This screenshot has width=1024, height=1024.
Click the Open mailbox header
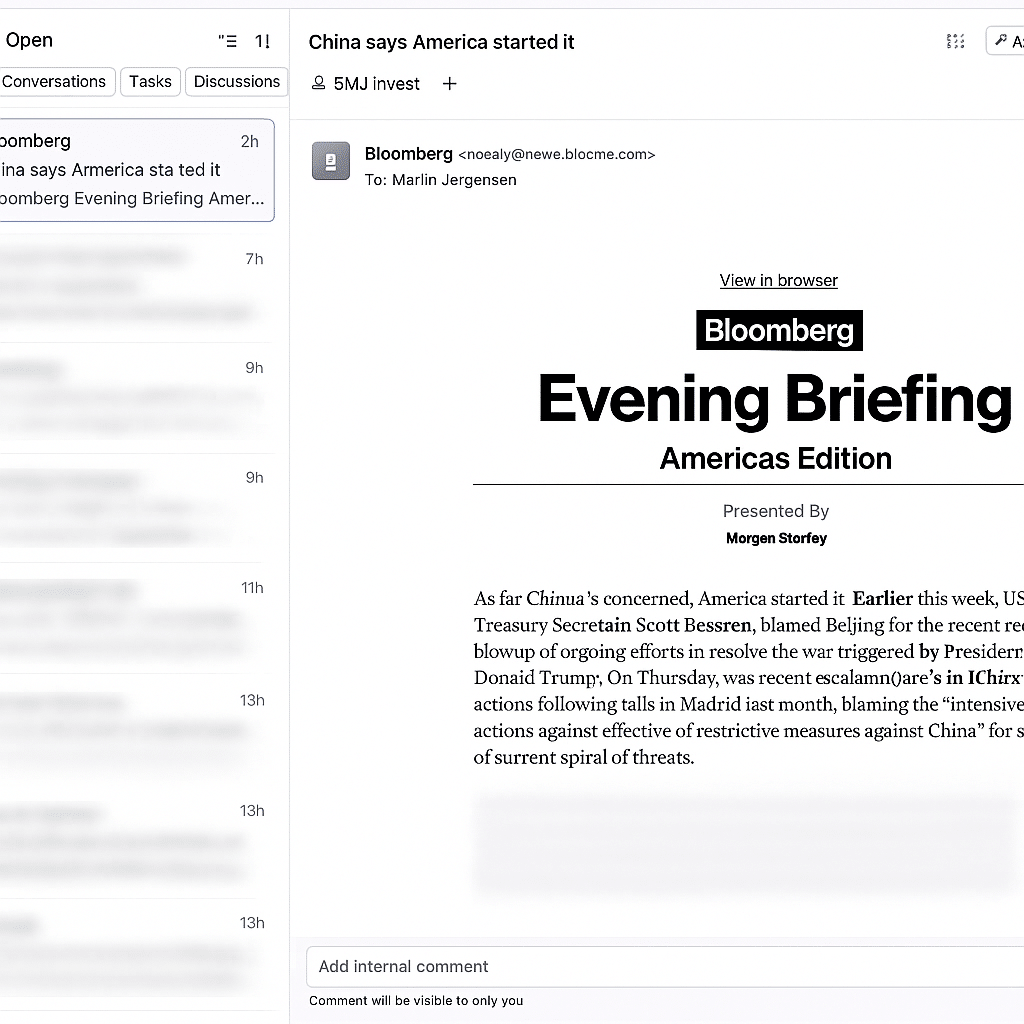pos(28,40)
